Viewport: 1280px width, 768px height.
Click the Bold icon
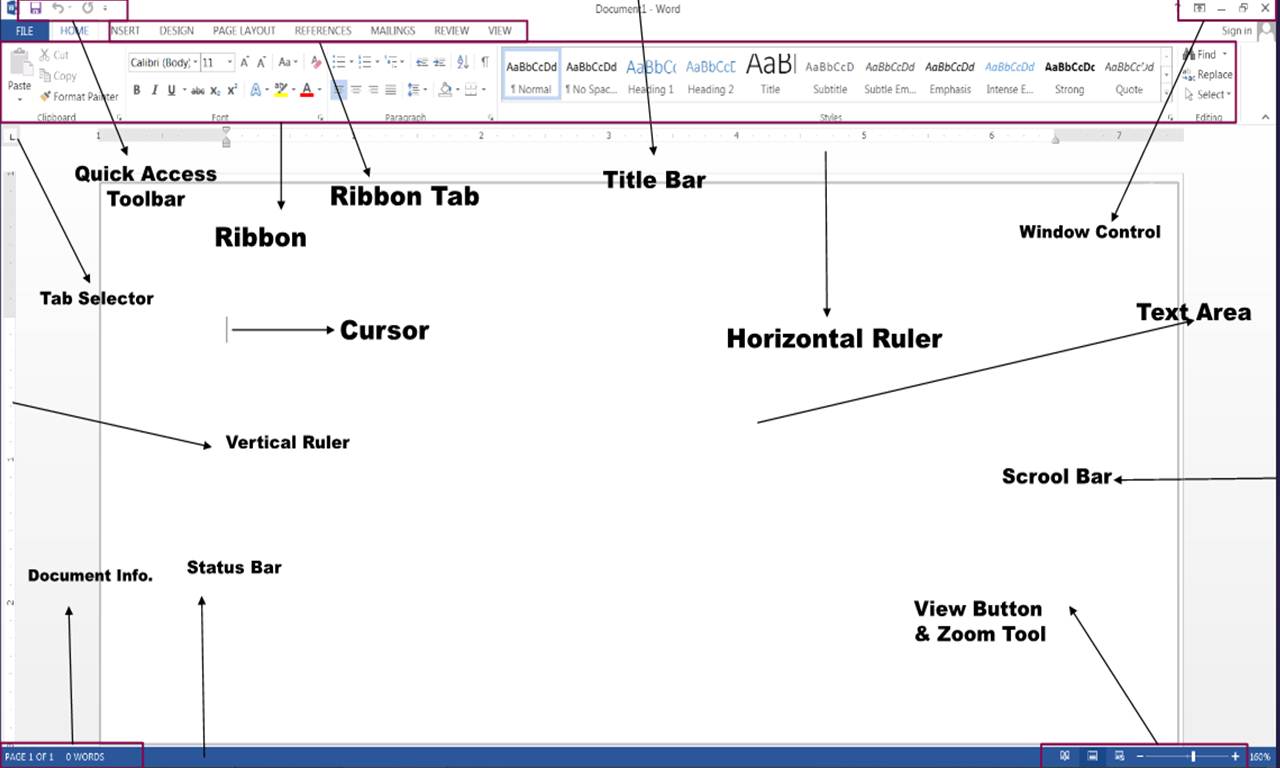tap(136, 89)
